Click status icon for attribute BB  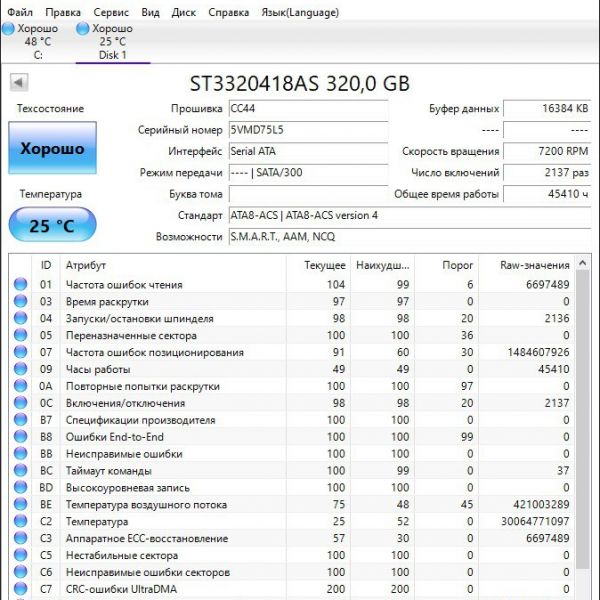click(21, 453)
